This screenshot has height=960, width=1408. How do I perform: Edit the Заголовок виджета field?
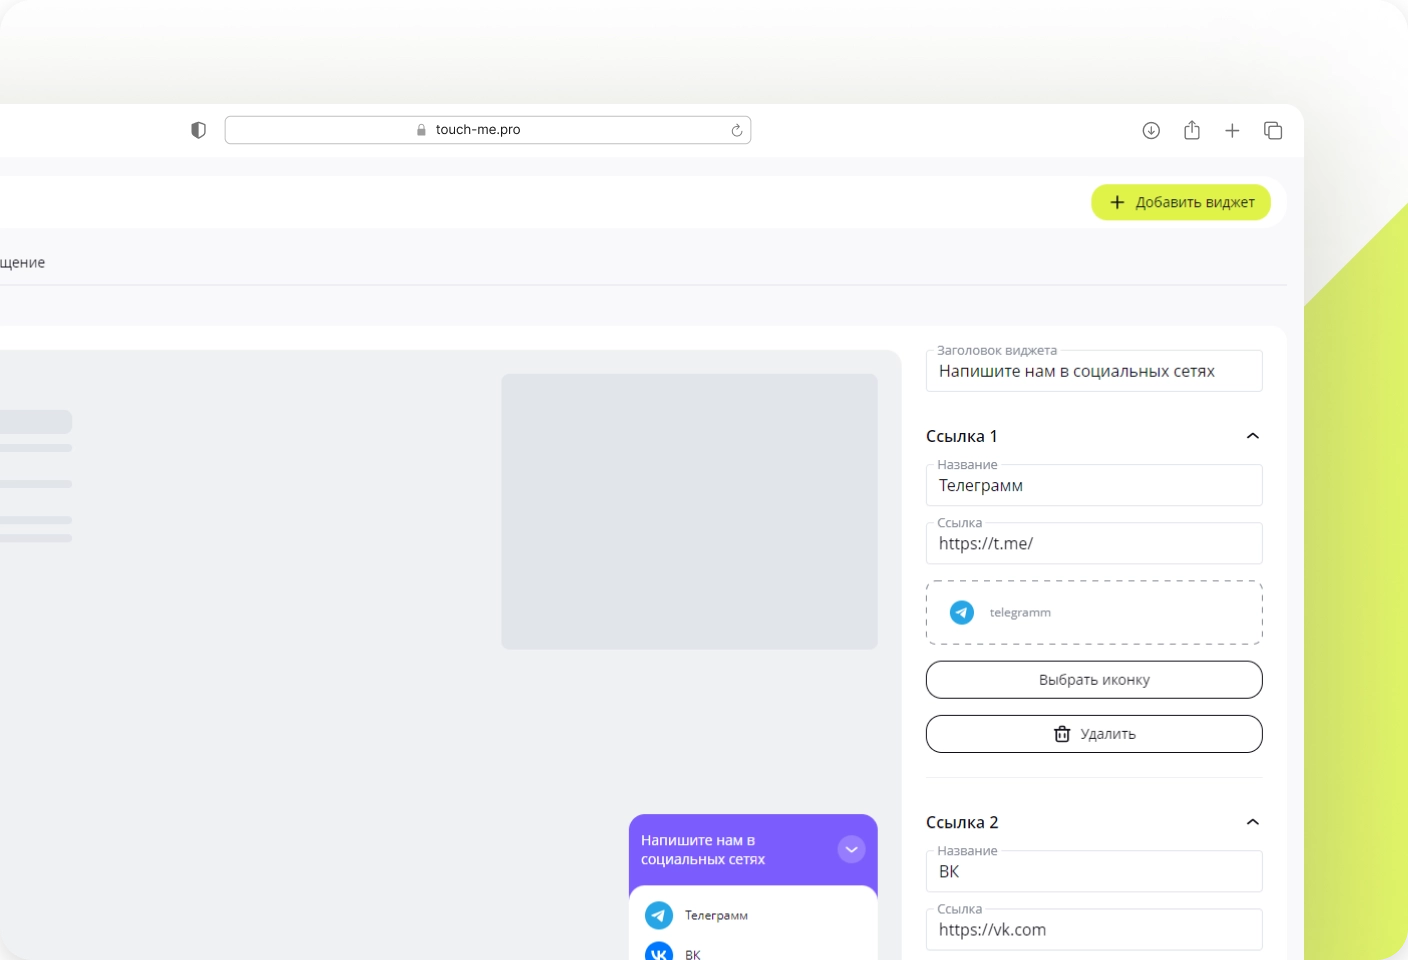click(1094, 371)
